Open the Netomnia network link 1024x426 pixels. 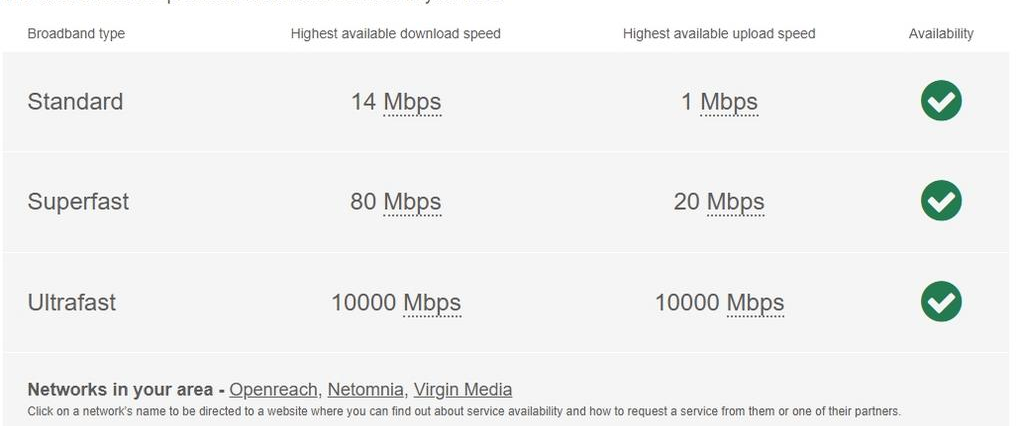[366, 390]
